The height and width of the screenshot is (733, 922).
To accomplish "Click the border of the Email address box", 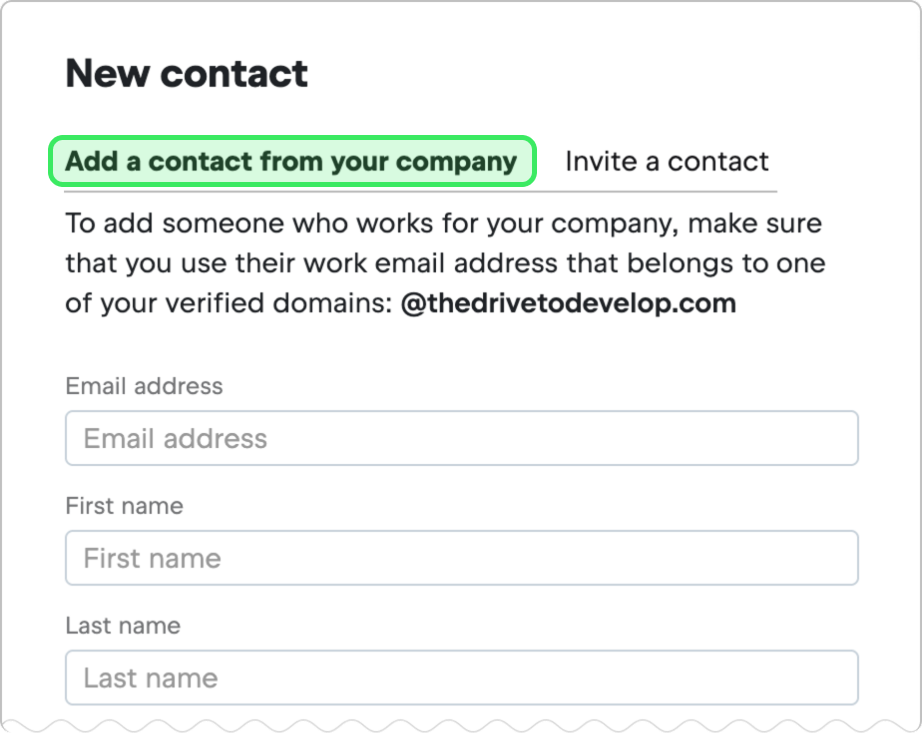I will pyautogui.click(x=461, y=413).
